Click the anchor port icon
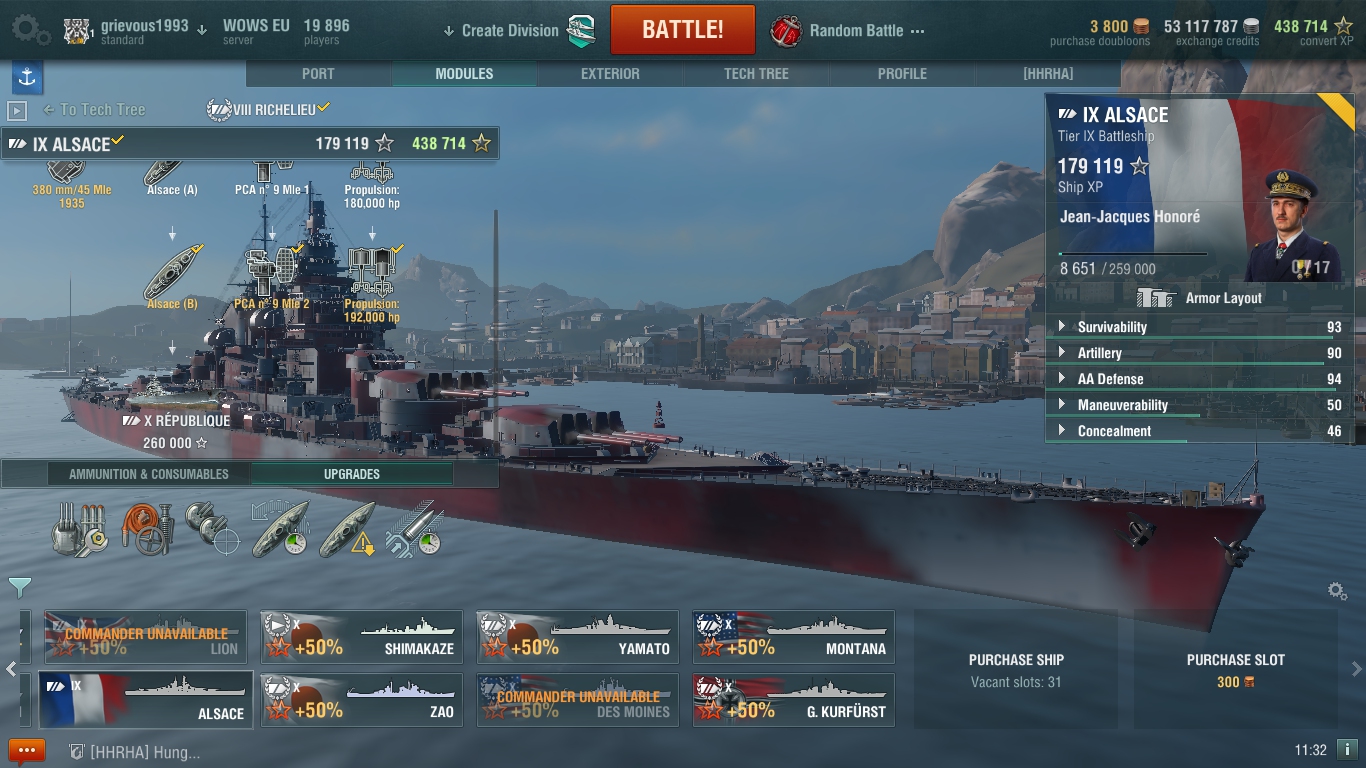 coord(27,77)
